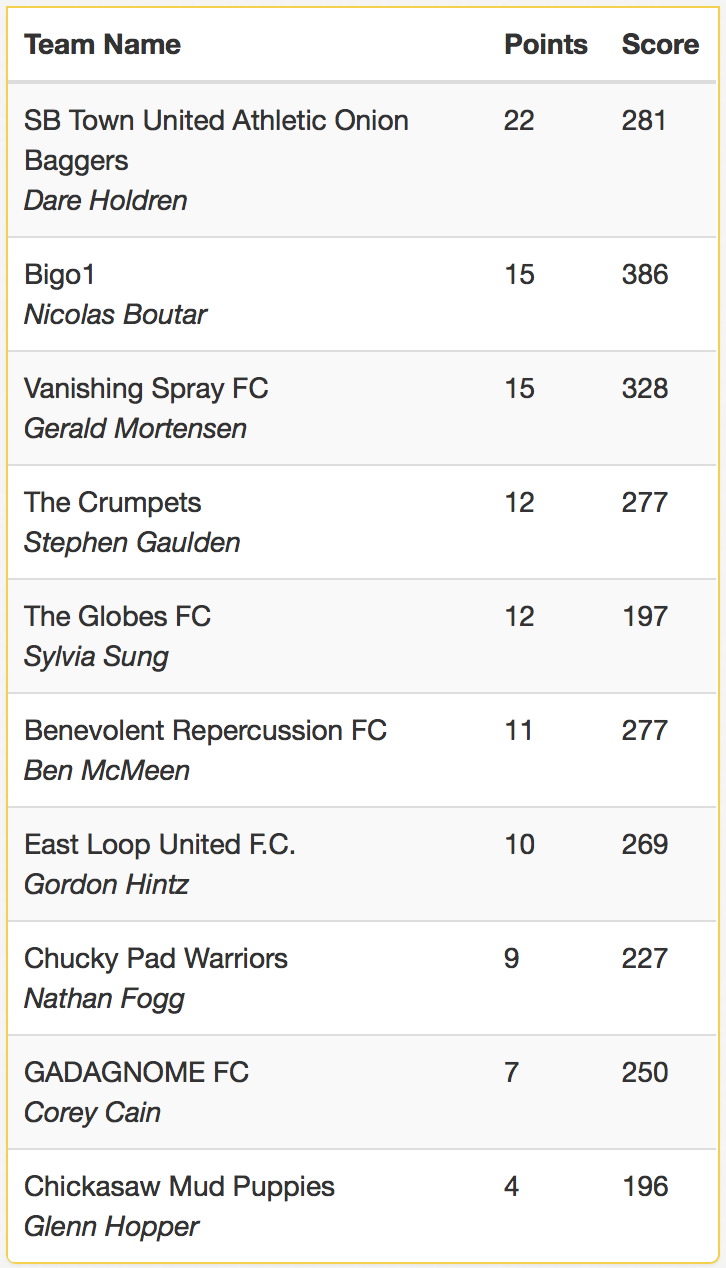Open The Crumpets team entry
This screenshot has width=726, height=1268.
click(x=112, y=503)
